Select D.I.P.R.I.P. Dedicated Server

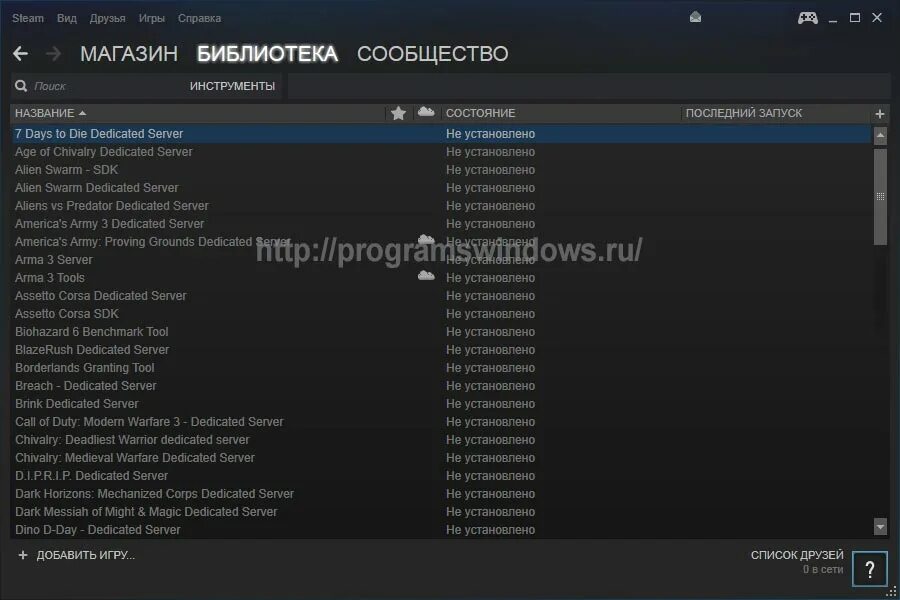point(441,476)
